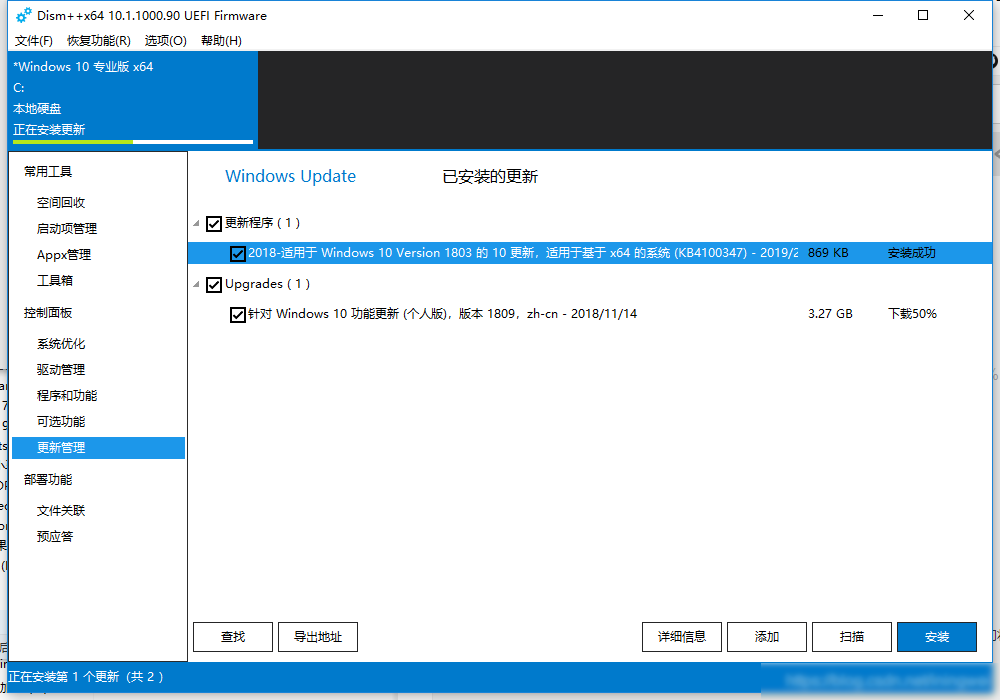Switch to the 已安装的更新 tab
The image size is (1000, 700).
pyautogui.click(x=490, y=177)
